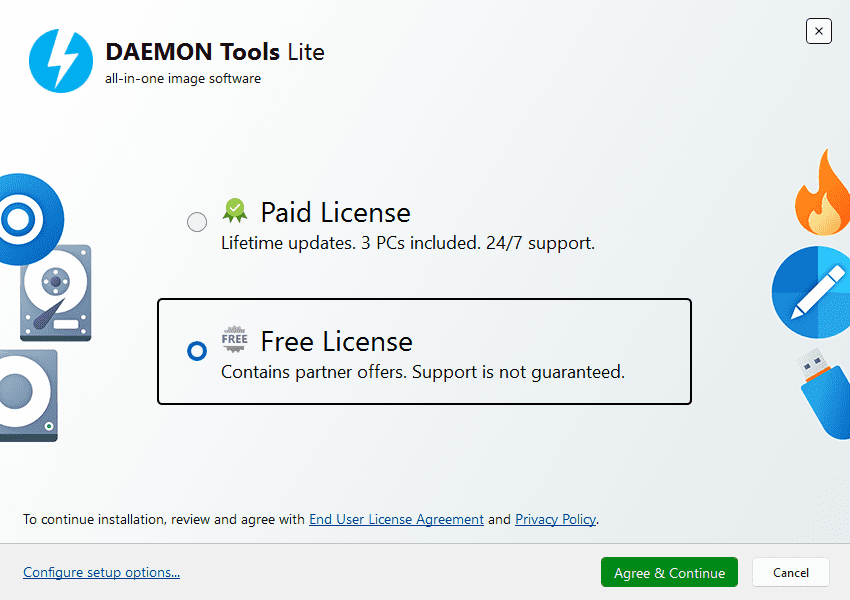
Task: Click the gray disc drive icon at bottom-left
Action: pyautogui.click(x=28, y=395)
